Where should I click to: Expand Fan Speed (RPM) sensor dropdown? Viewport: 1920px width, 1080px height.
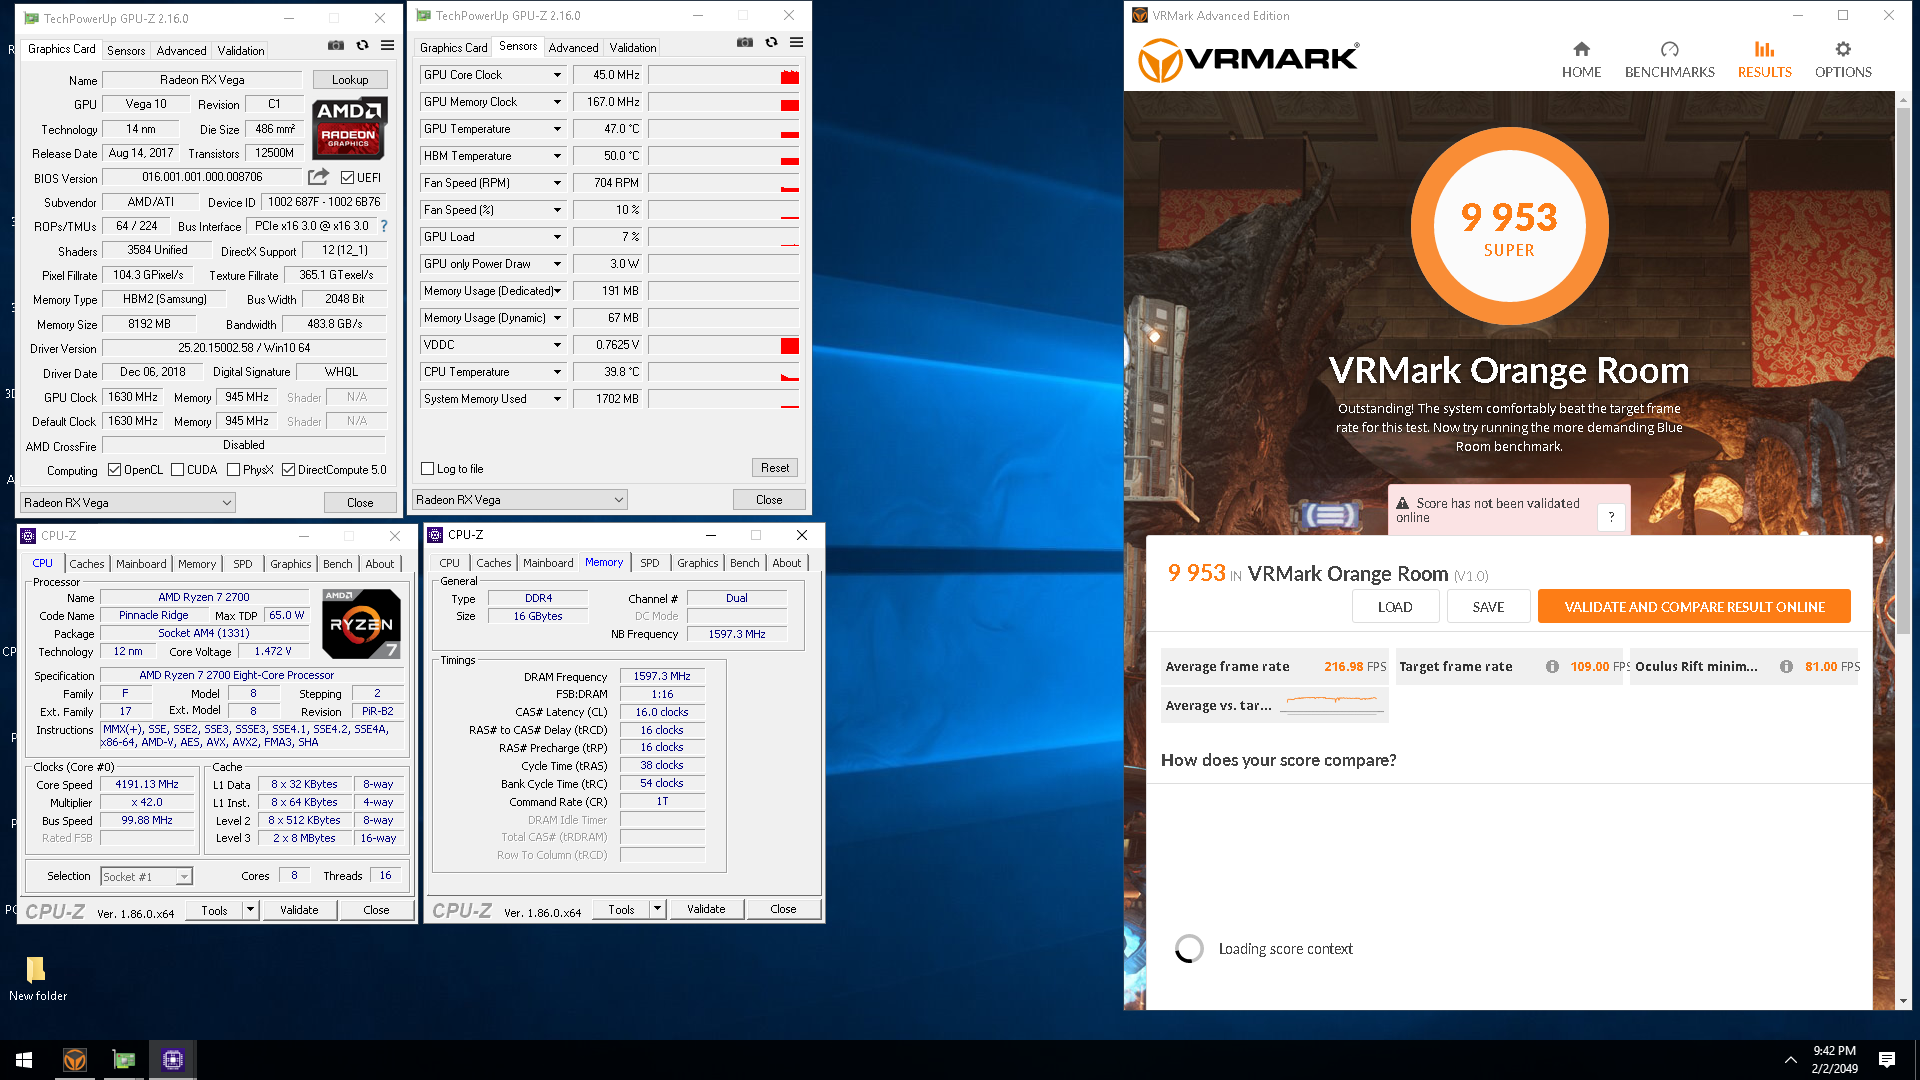(x=557, y=183)
